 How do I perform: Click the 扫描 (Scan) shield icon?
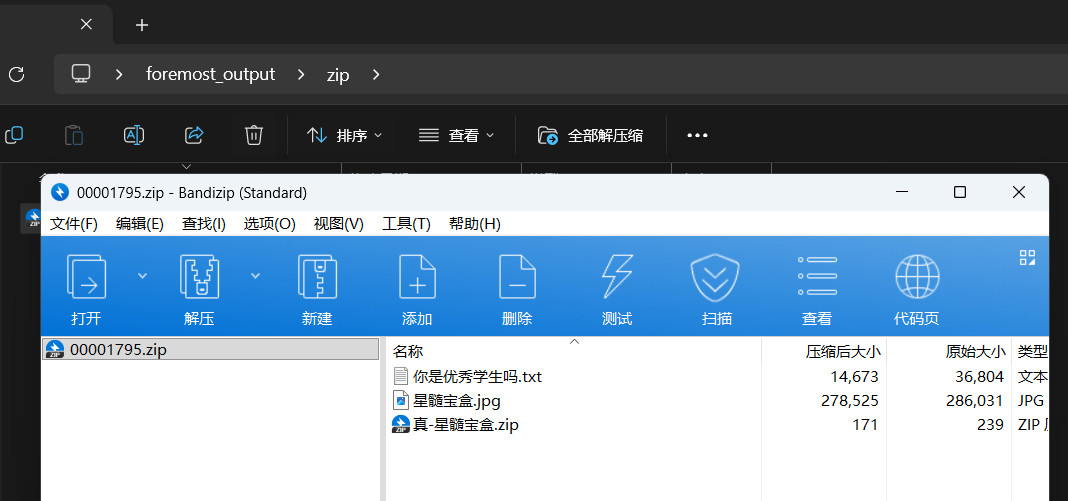[x=717, y=276]
